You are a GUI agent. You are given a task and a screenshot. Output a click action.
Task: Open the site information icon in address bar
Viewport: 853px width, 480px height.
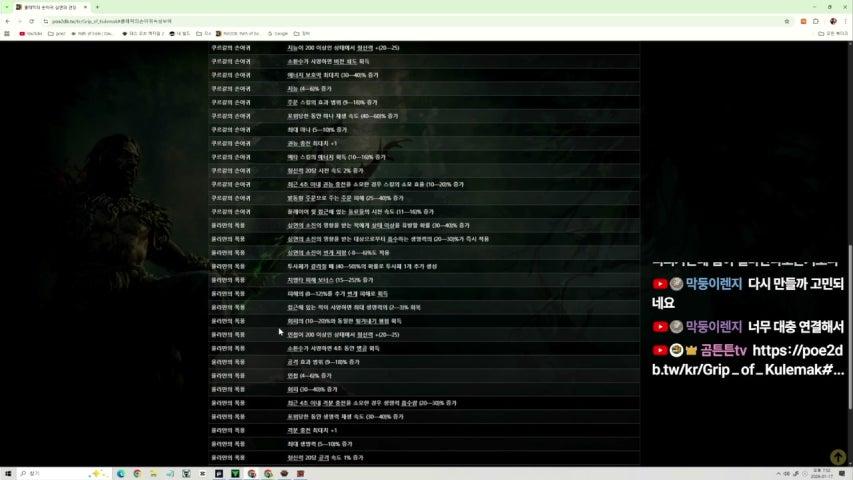(x=46, y=21)
